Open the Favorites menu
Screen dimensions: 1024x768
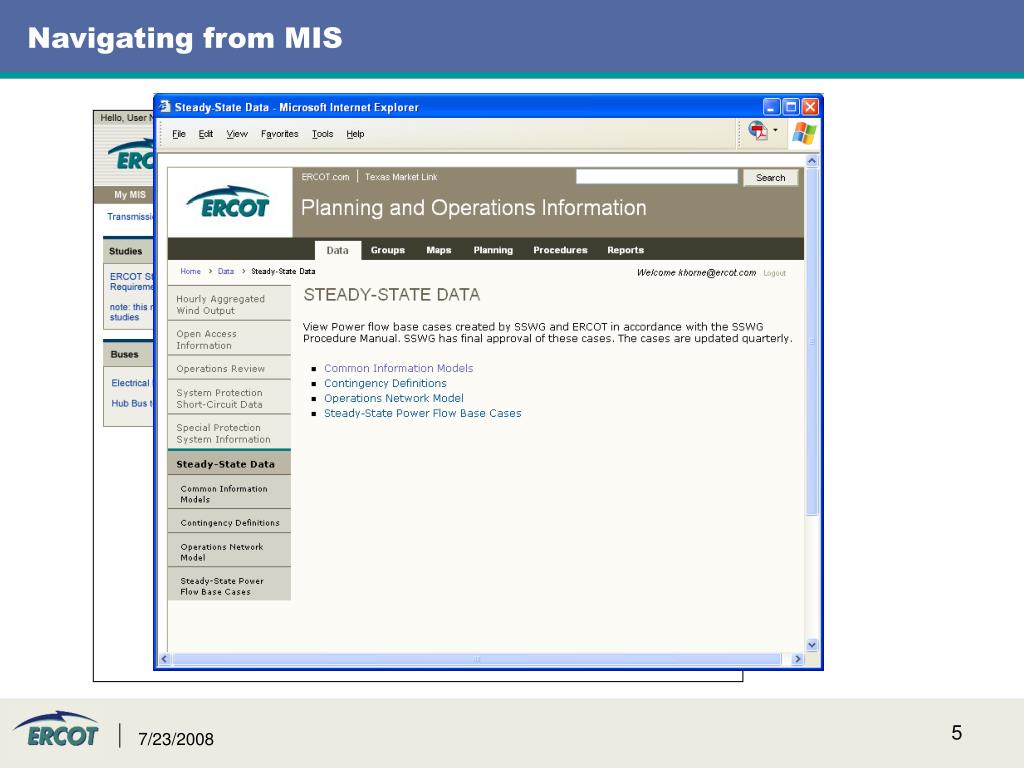[x=280, y=134]
